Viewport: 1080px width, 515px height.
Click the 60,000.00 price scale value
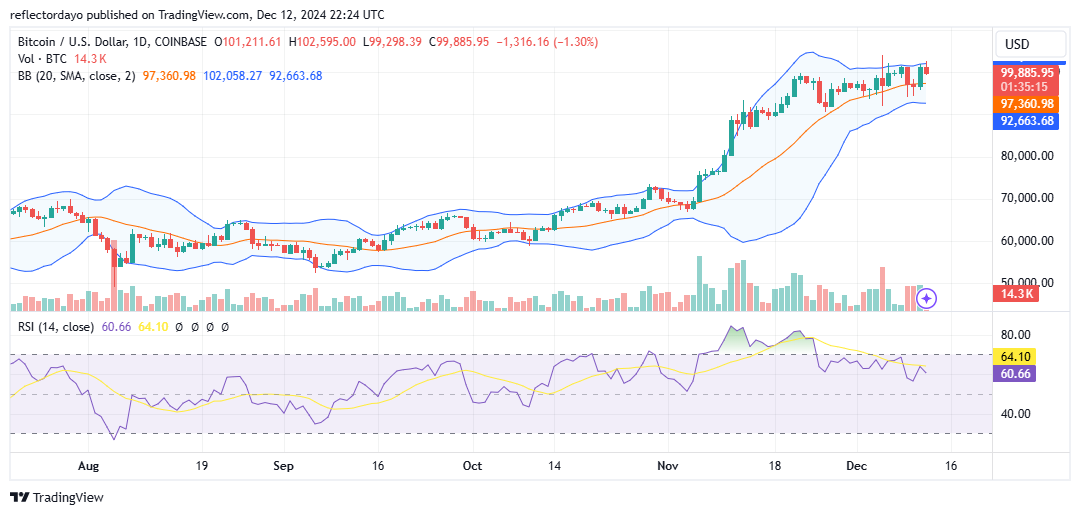[x=1028, y=240]
